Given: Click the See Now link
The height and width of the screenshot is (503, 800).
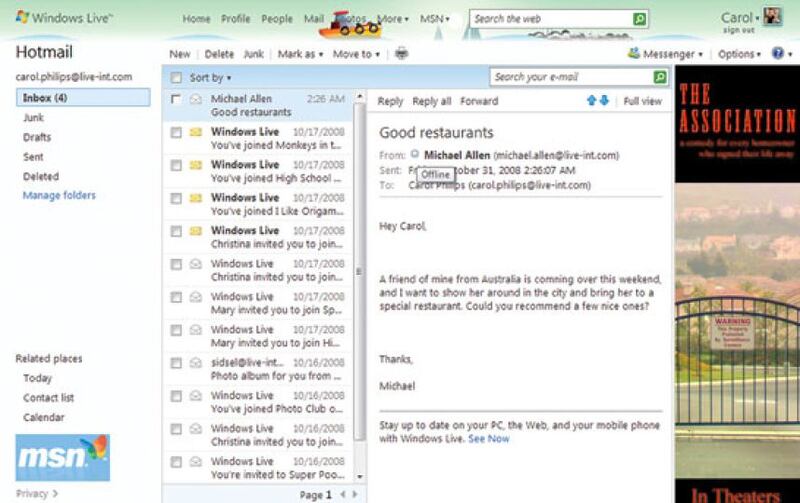Looking at the screenshot, I should (489, 439).
